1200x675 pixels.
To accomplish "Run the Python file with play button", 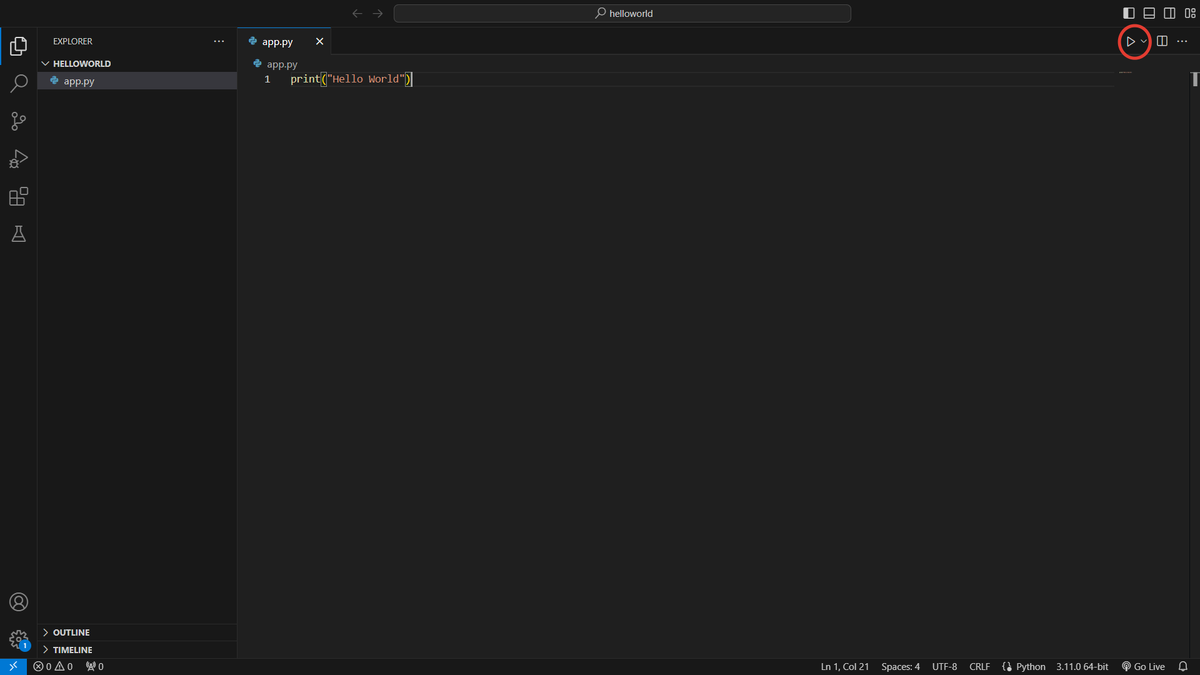I will pyautogui.click(x=1130, y=41).
